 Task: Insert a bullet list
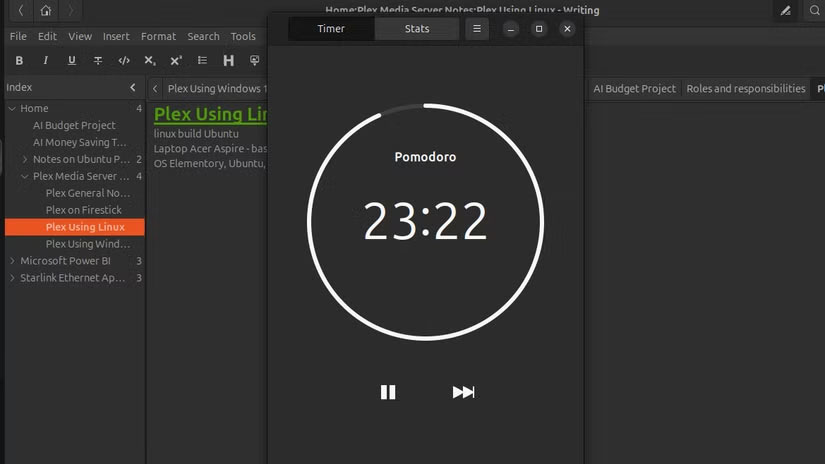point(203,61)
